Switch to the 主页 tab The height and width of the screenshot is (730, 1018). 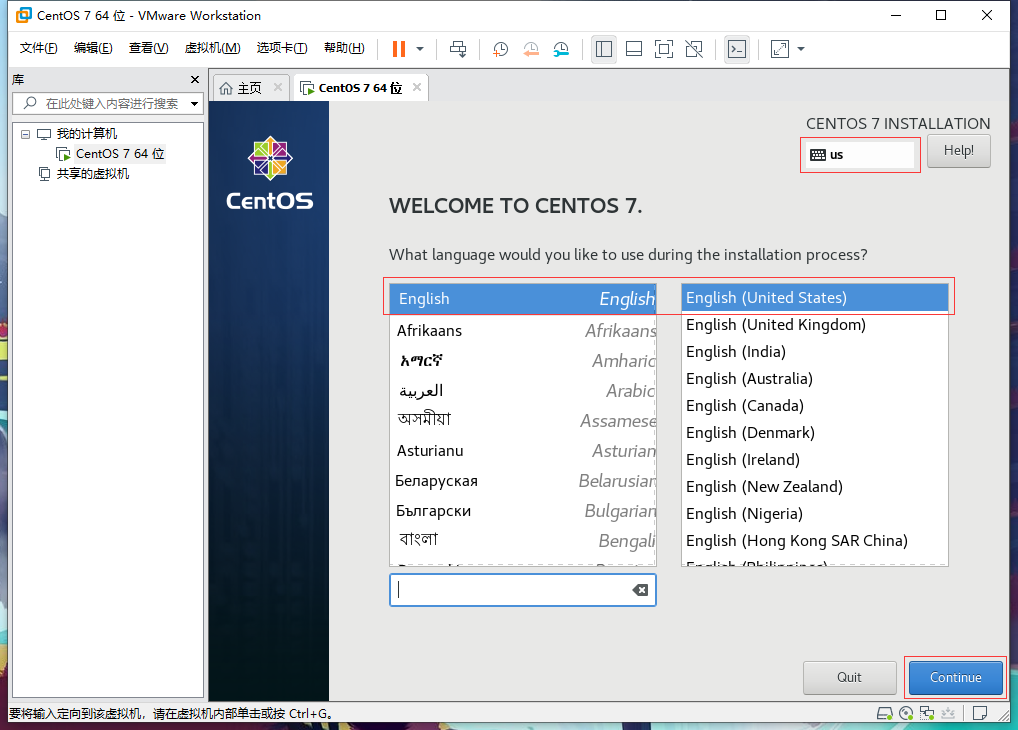241,88
